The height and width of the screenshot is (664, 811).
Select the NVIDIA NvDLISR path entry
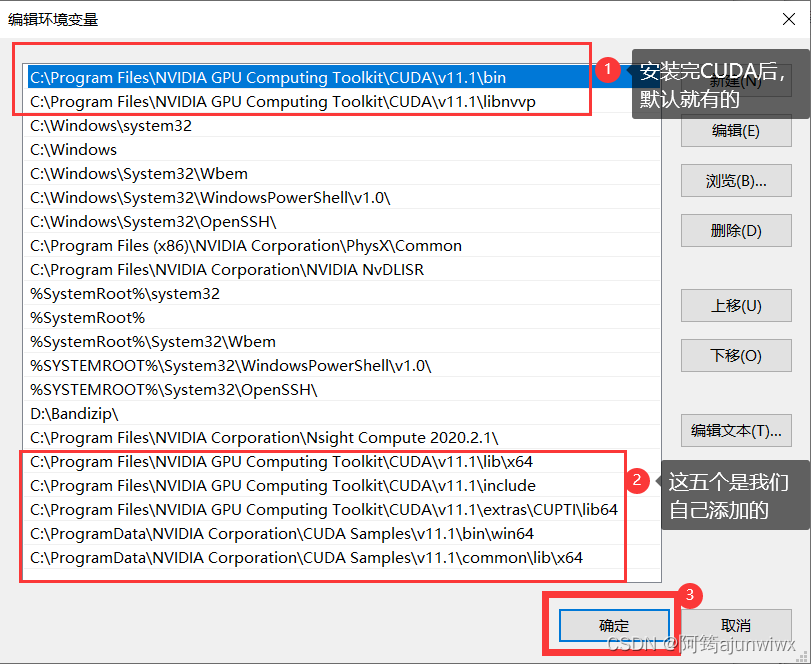341,270
